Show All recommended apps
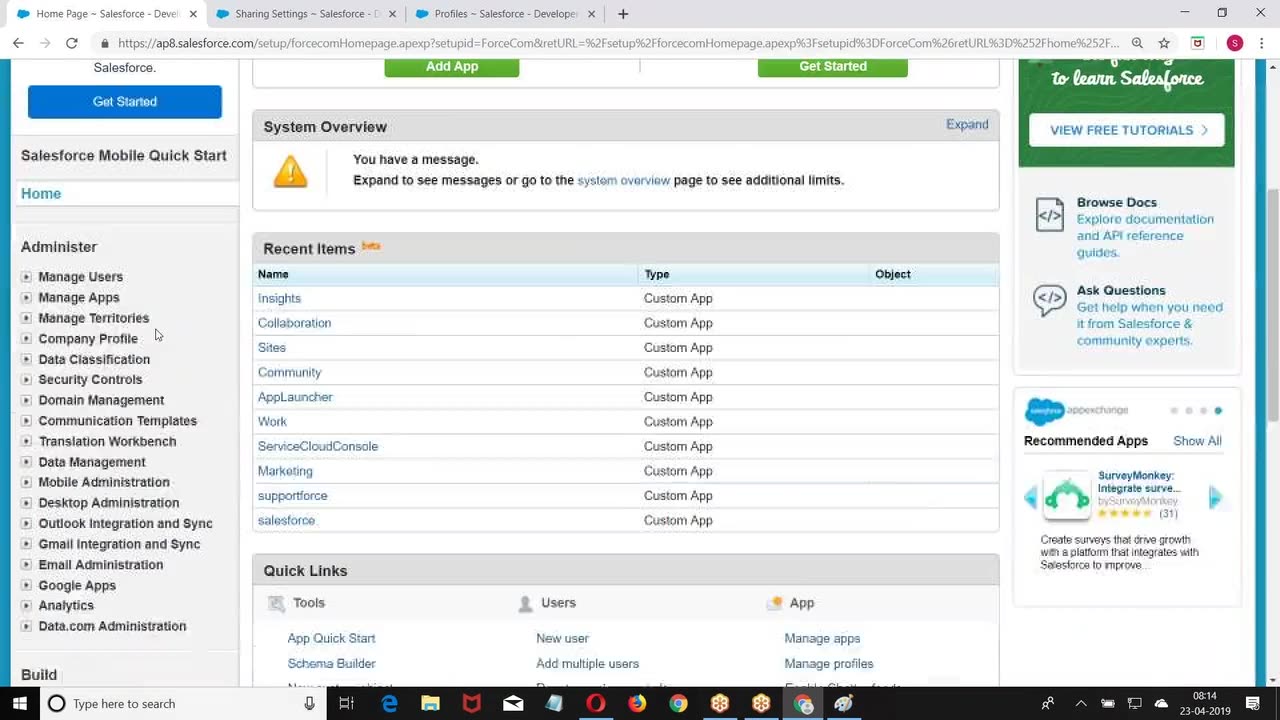1280x720 pixels. point(1197,441)
